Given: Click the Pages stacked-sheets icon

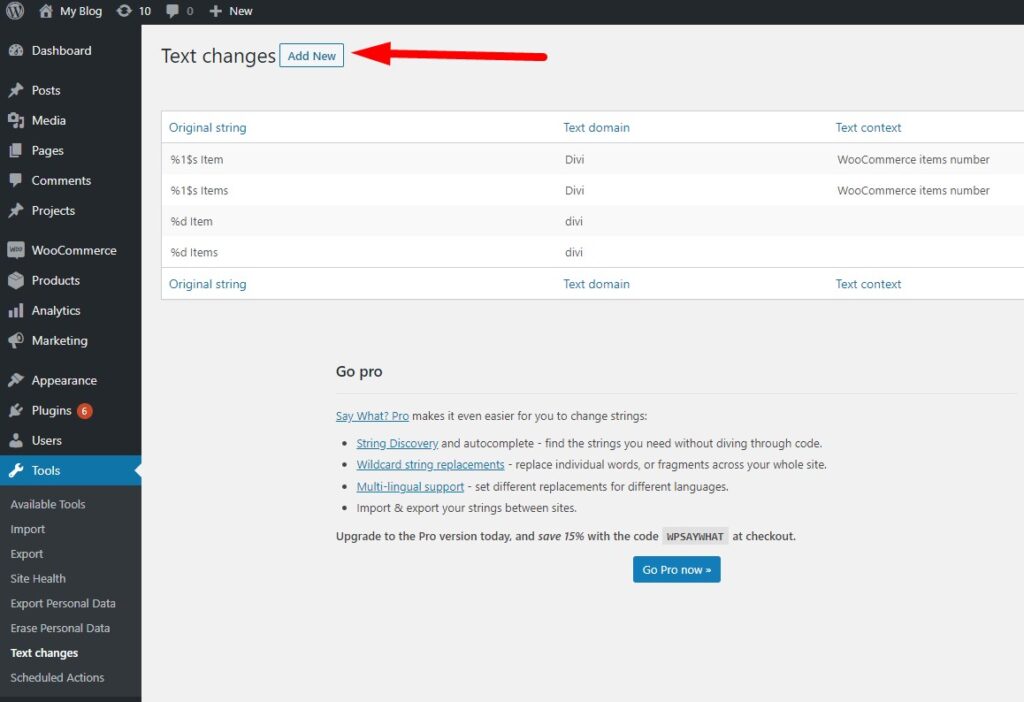Looking at the screenshot, I should (16, 150).
